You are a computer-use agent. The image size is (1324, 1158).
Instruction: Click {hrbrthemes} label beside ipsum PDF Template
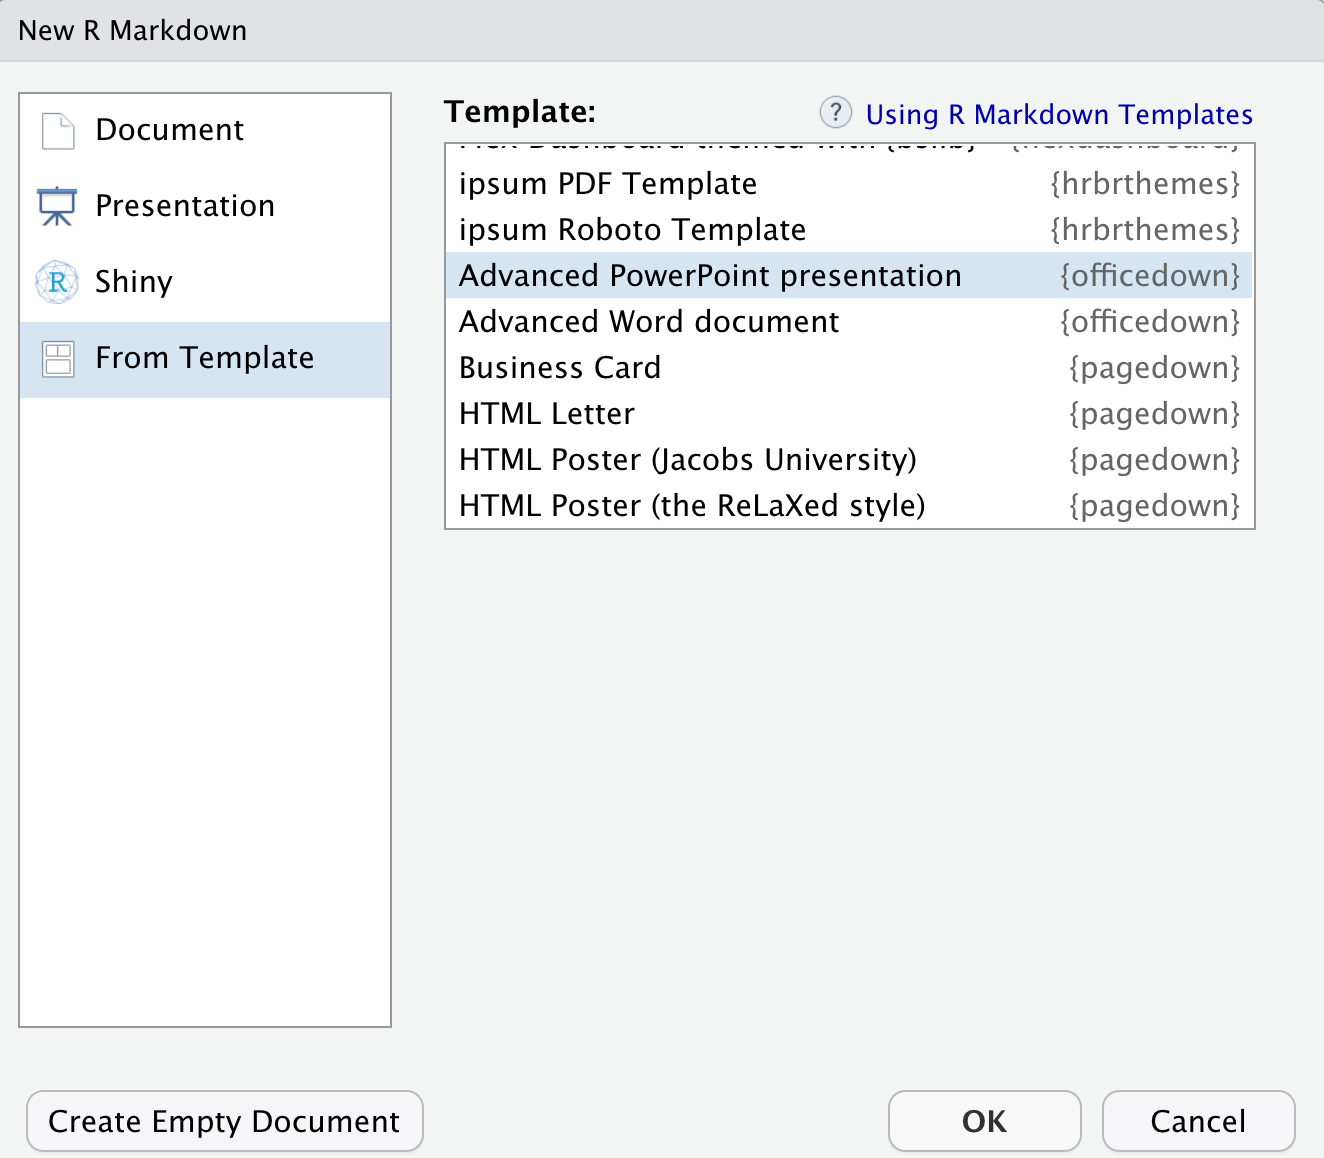tap(1145, 184)
